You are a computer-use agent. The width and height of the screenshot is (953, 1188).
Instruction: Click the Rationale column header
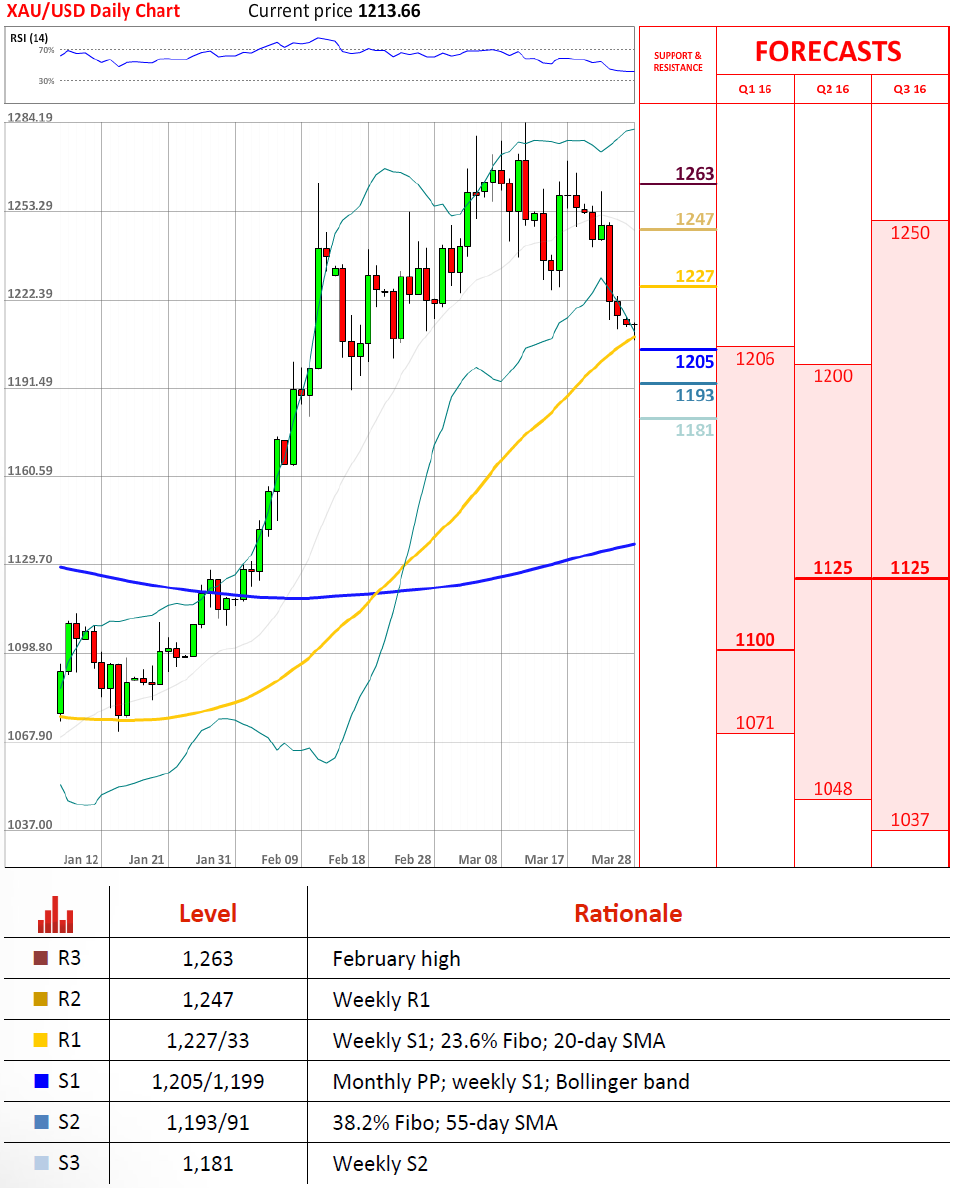point(628,913)
